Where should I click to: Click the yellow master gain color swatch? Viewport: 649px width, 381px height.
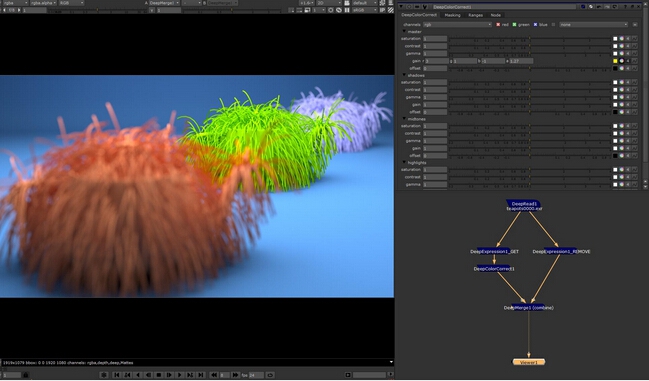pyautogui.click(x=615, y=61)
